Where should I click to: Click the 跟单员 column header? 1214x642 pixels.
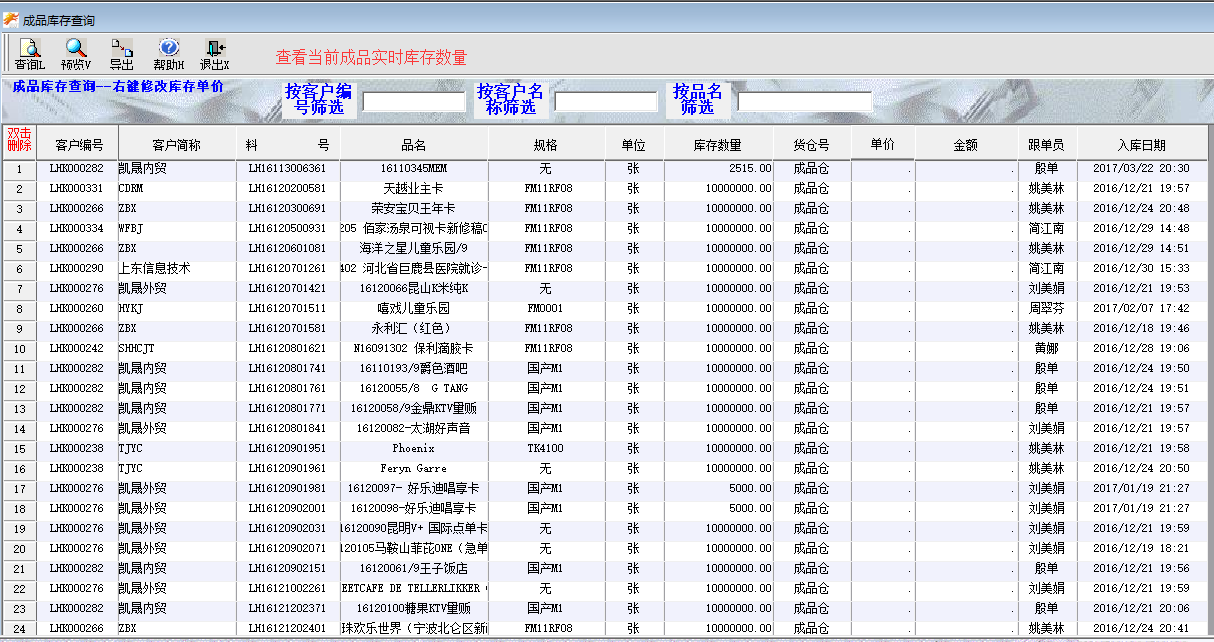point(1046,145)
